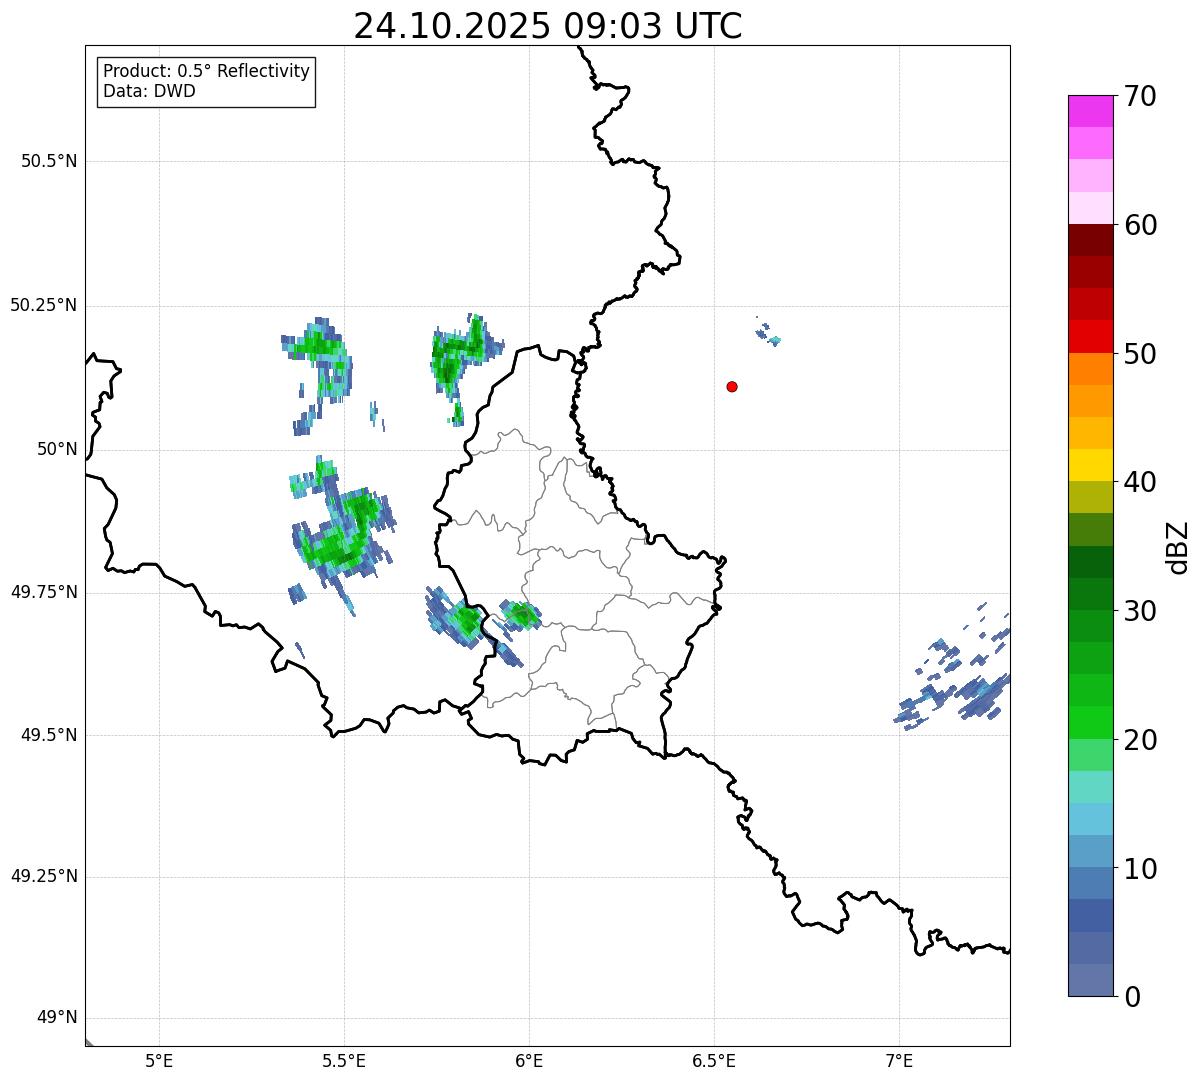Click the latitude label 50.25°N
This screenshot has width=1202, height=1081.
43,305
